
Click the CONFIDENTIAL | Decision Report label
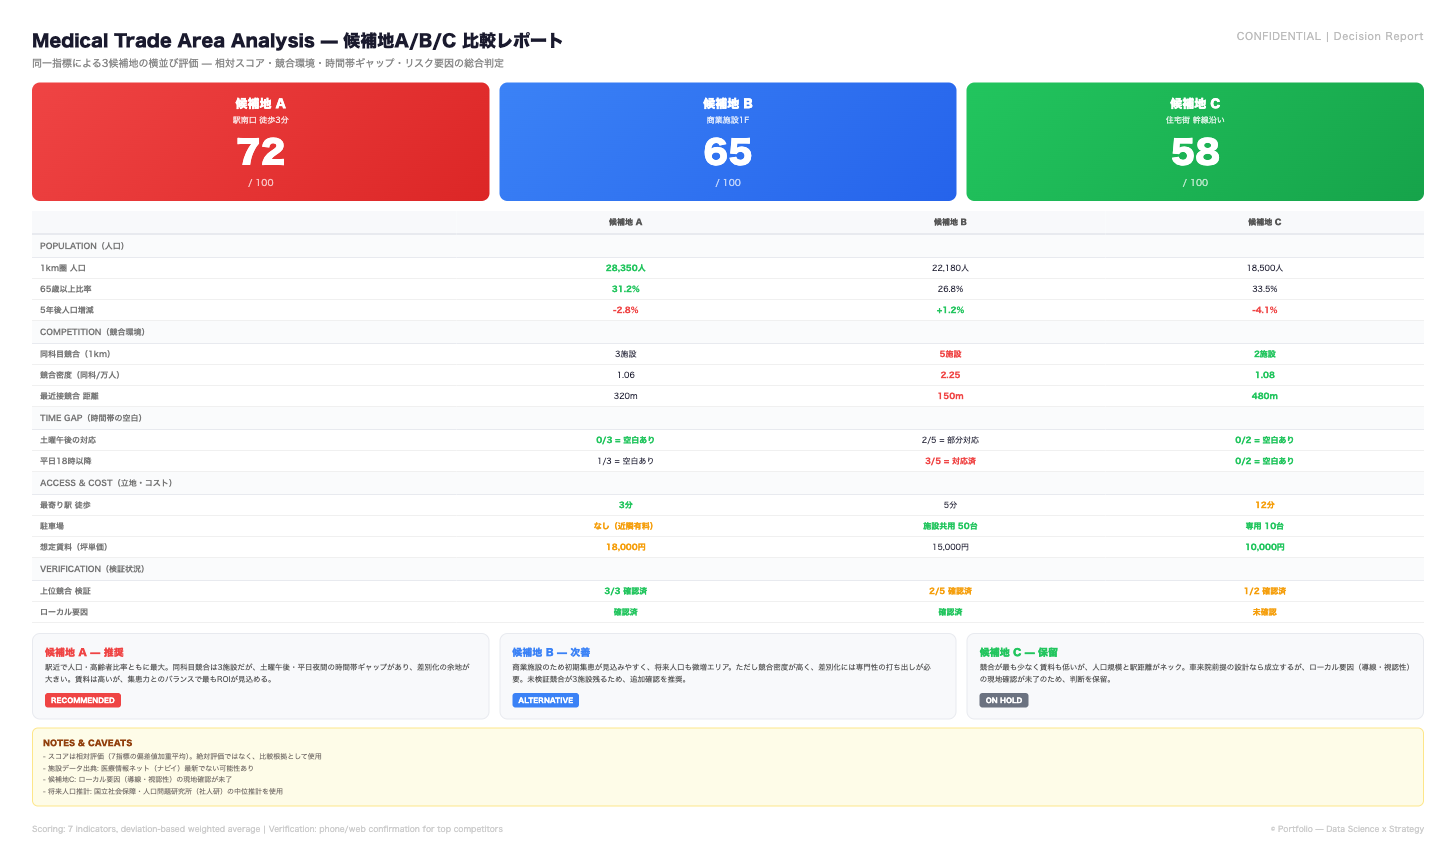coord(1329,36)
